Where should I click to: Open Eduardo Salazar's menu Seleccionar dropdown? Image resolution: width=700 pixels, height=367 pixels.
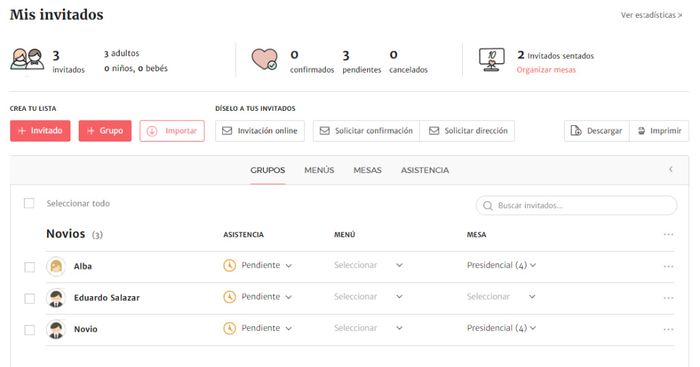point(368,296)
